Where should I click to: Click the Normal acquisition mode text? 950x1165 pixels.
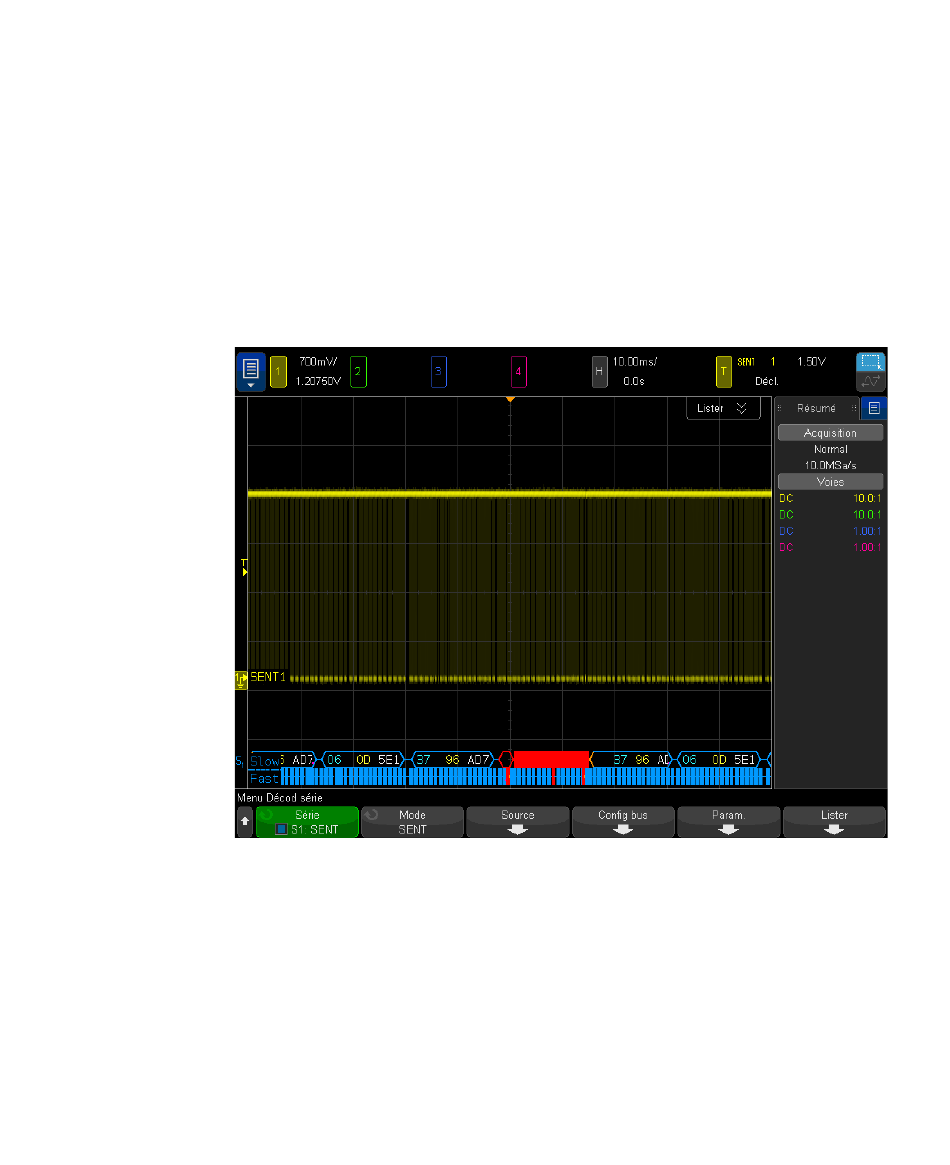[830, 450]
